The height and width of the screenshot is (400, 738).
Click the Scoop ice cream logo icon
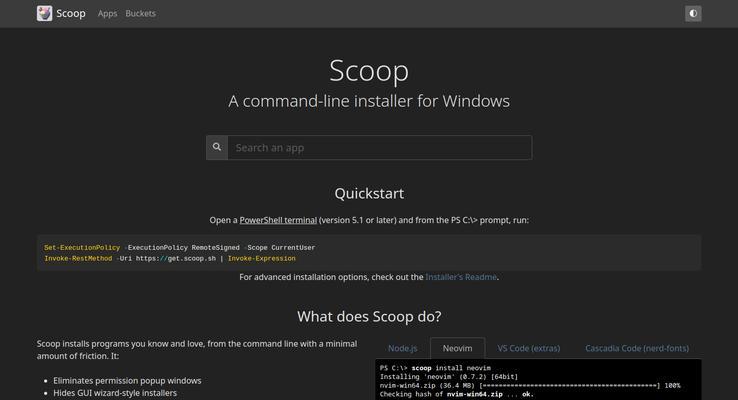[44, 13]
